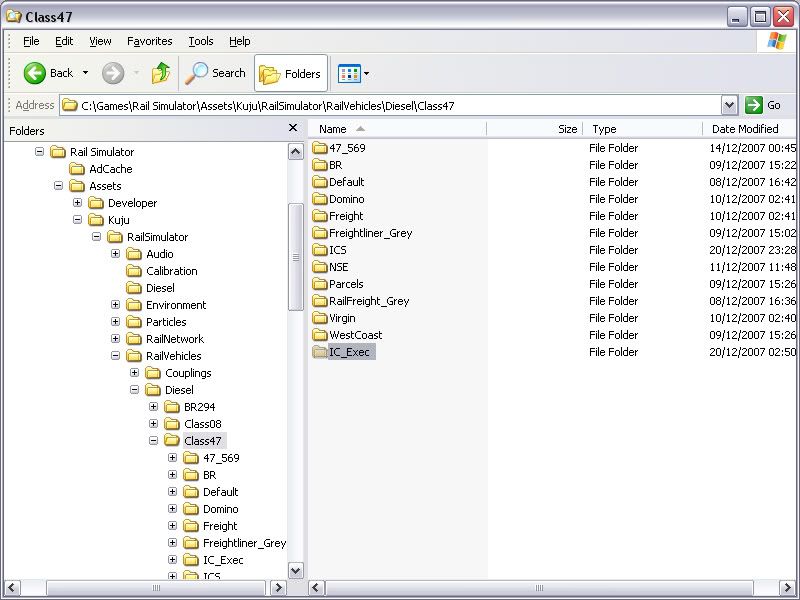
Task: Expand the Class08 tree node
Action: coord(153,424)
